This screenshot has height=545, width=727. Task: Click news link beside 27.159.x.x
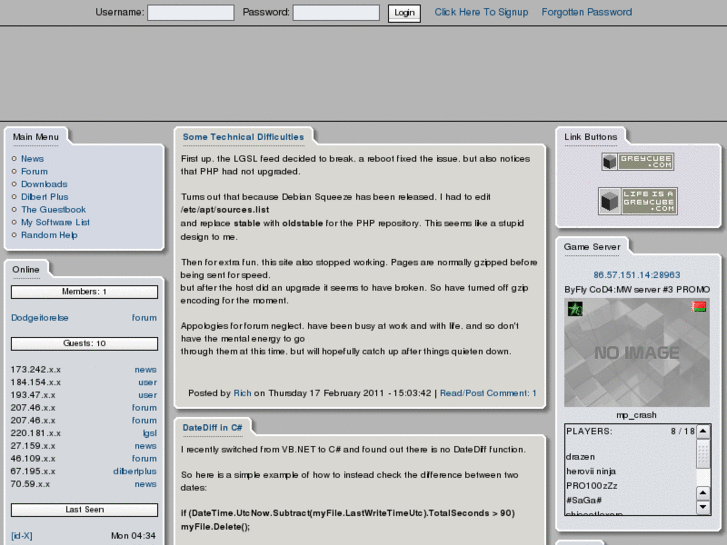(x=146, y=446)
